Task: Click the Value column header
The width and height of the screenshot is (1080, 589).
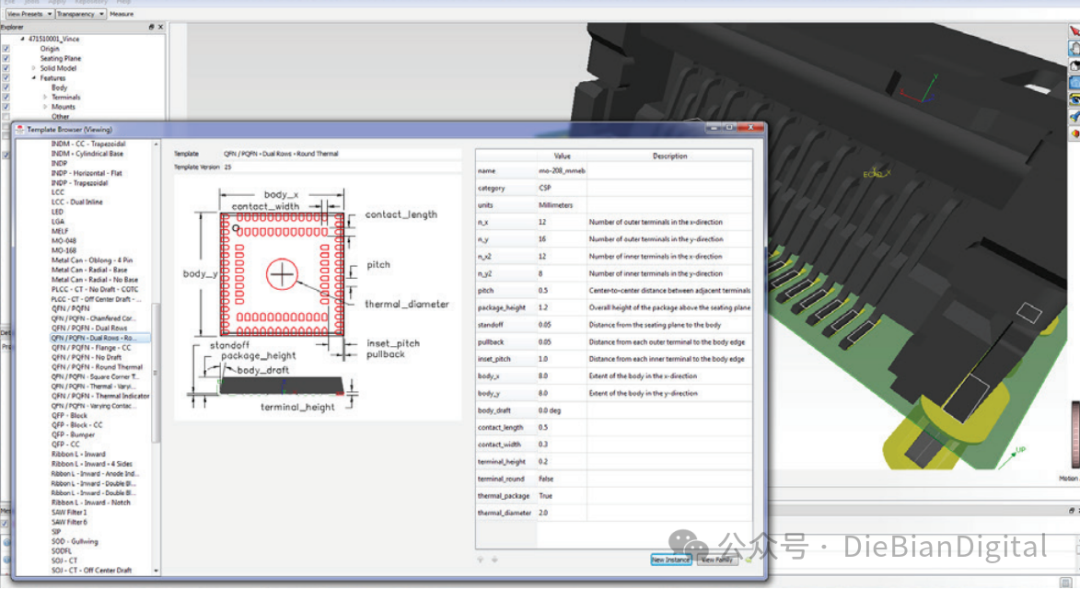Action: coord(562,156)
